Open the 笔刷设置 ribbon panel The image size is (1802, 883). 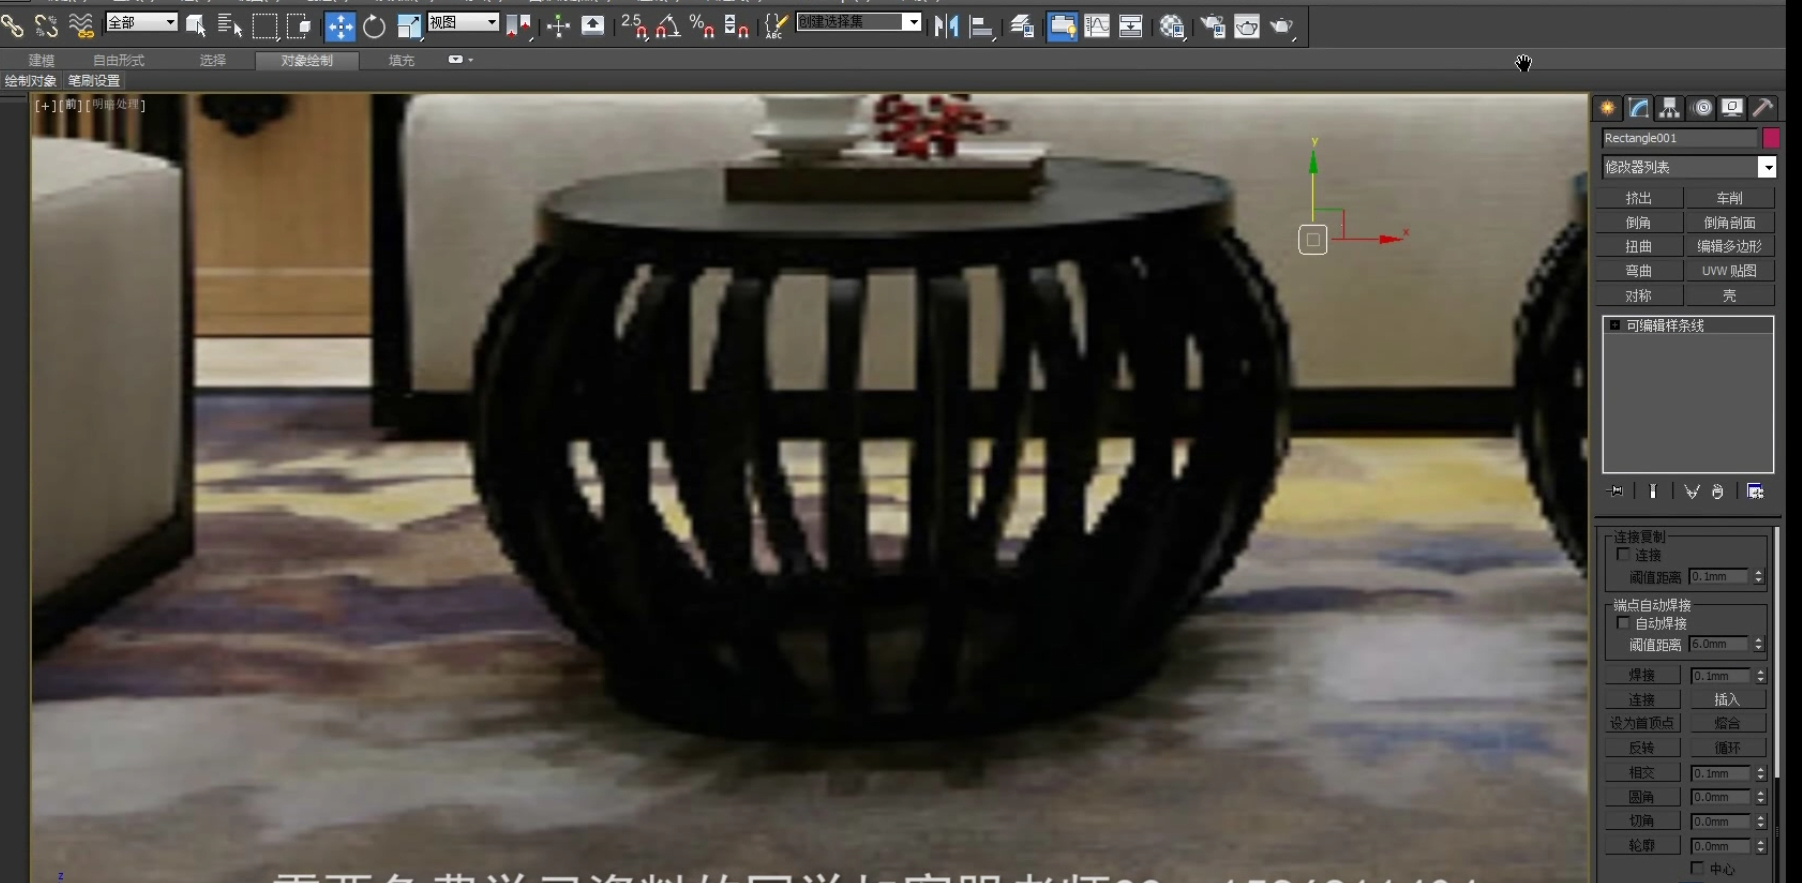[94, 81]
